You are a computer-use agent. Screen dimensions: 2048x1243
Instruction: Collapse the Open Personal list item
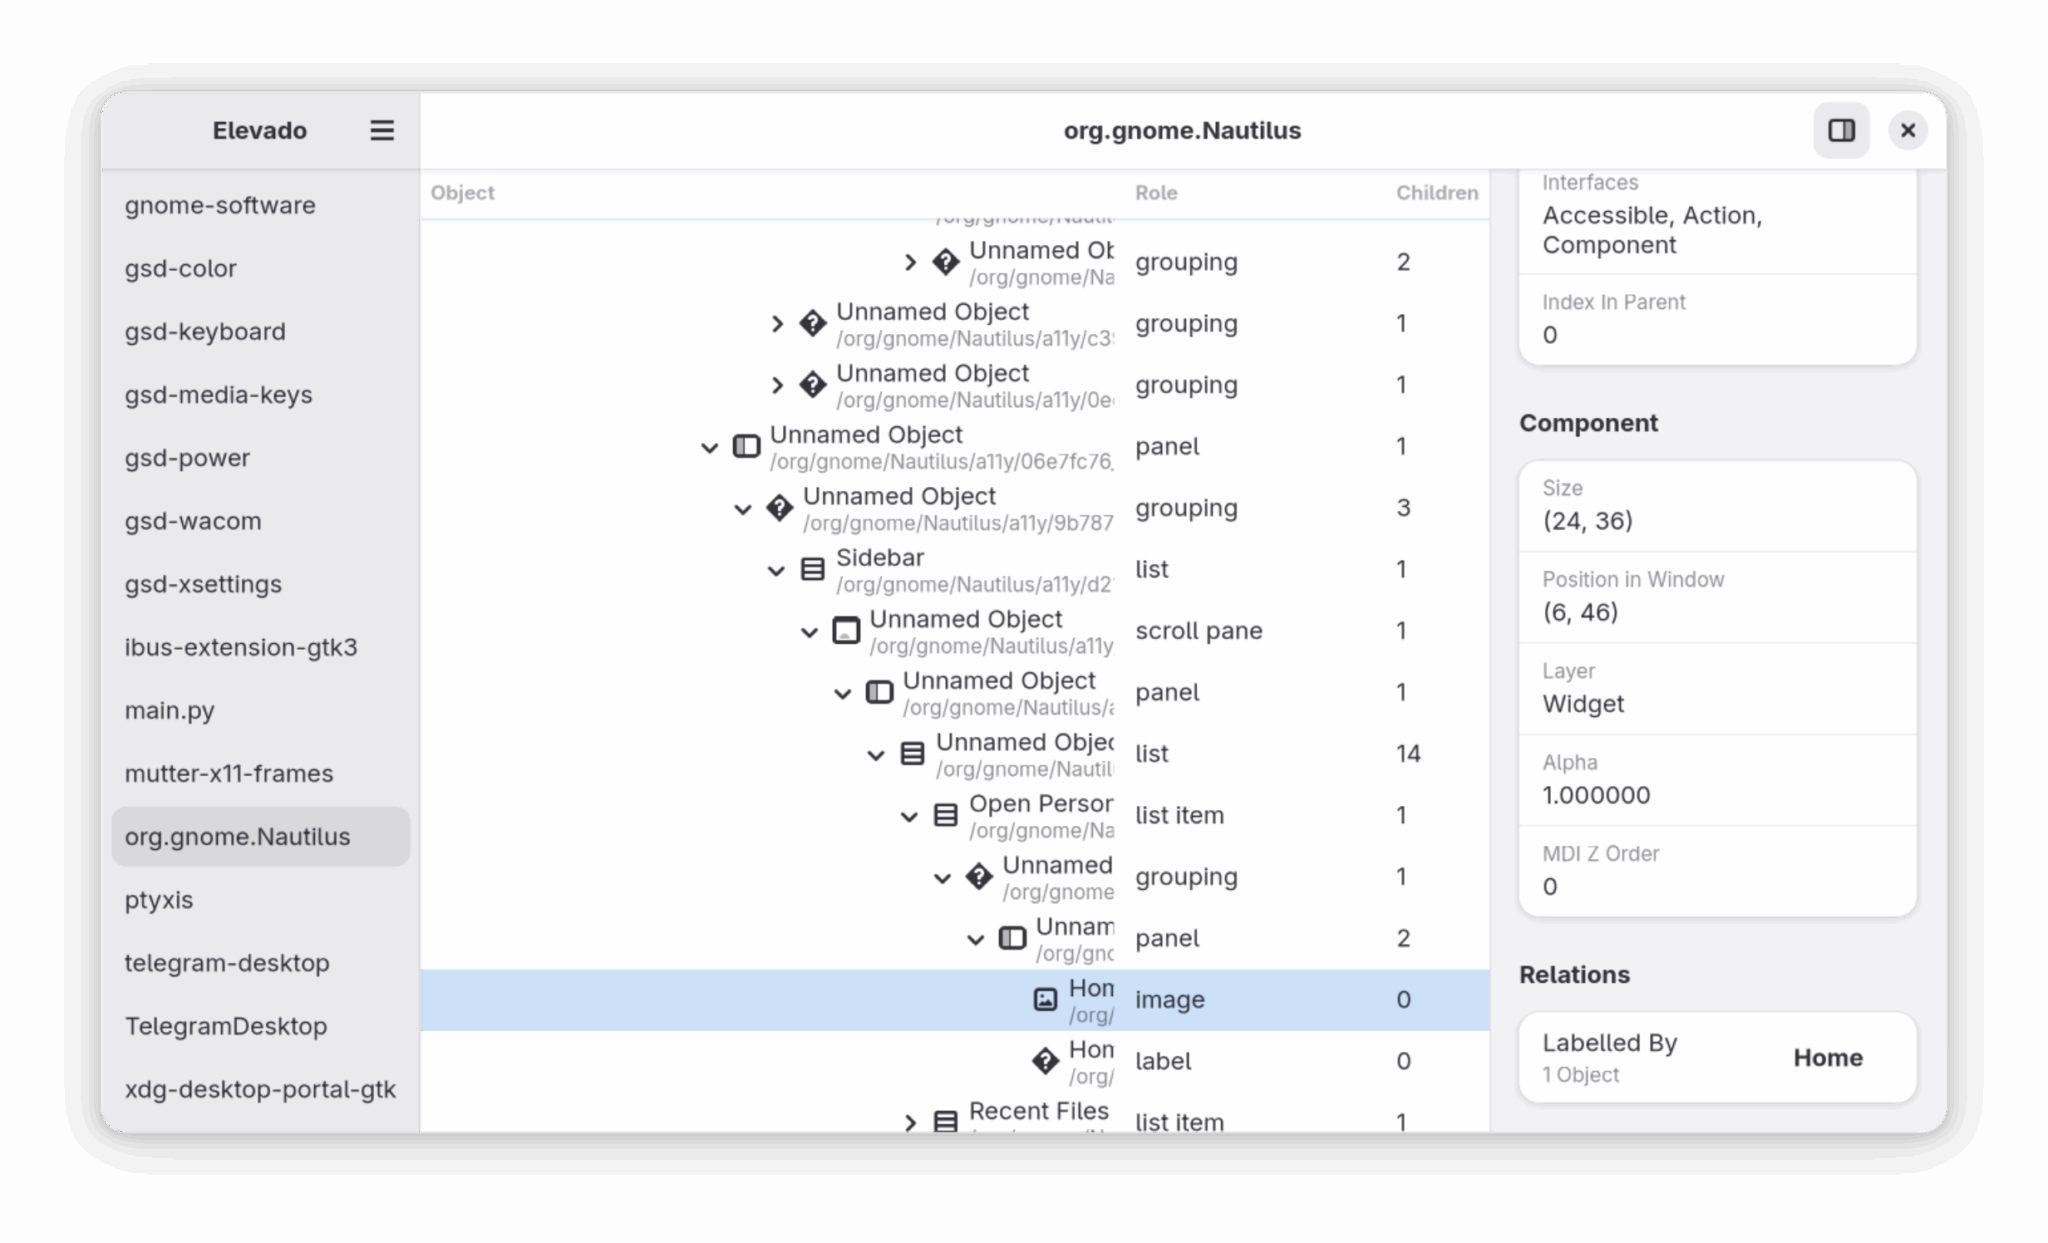tap(911, 815)
